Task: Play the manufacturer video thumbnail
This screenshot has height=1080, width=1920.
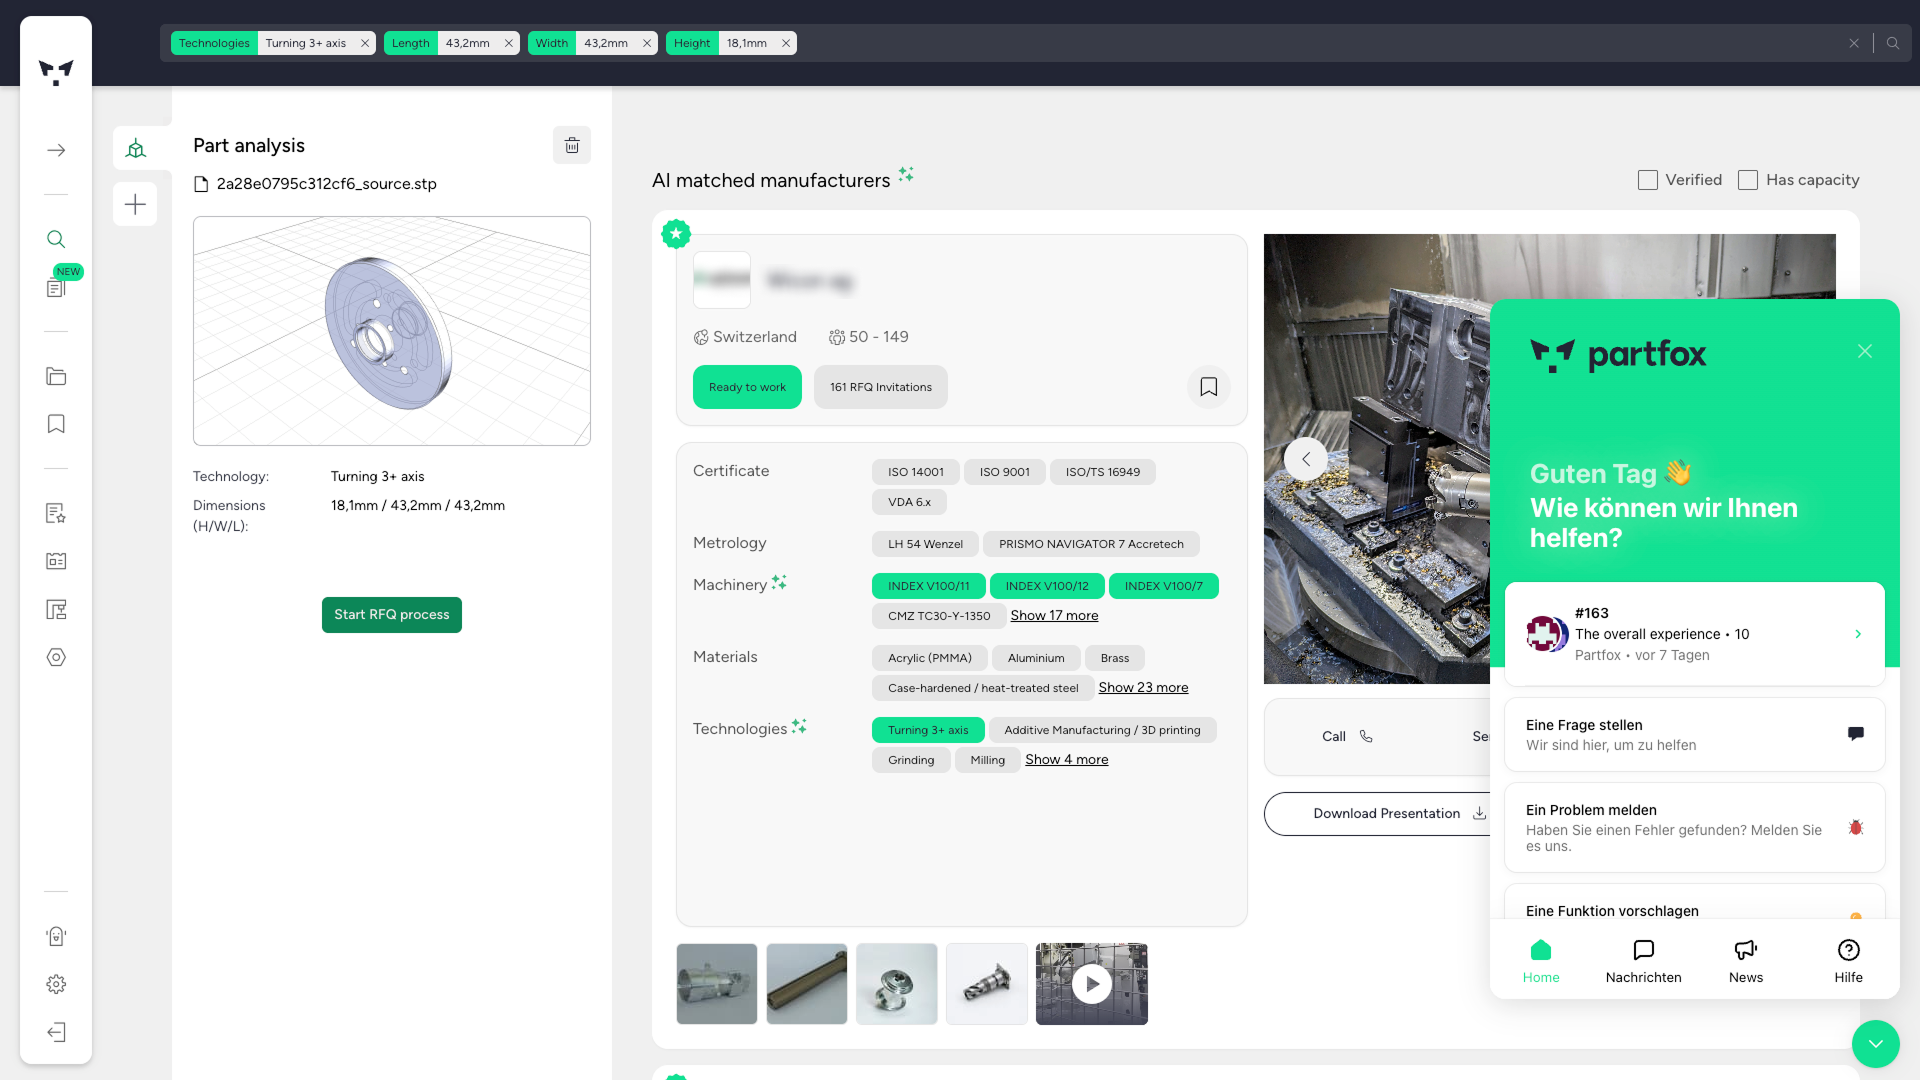Action: click(1092, 984)
